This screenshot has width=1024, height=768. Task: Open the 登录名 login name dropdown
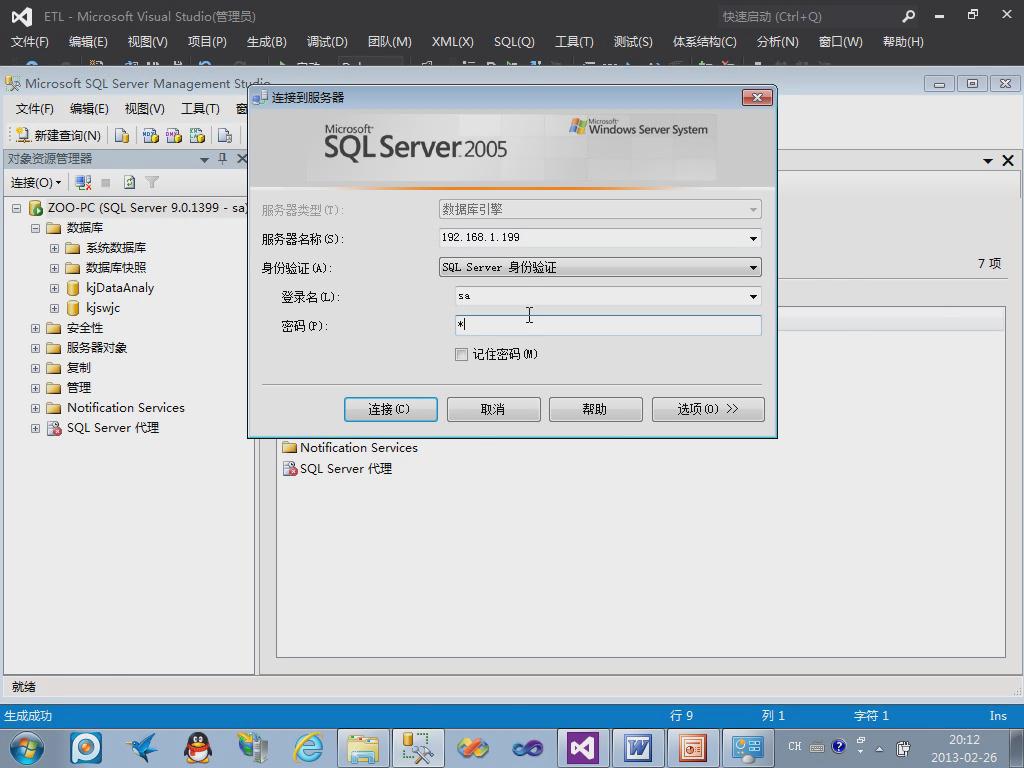click(x=753, y=296)
